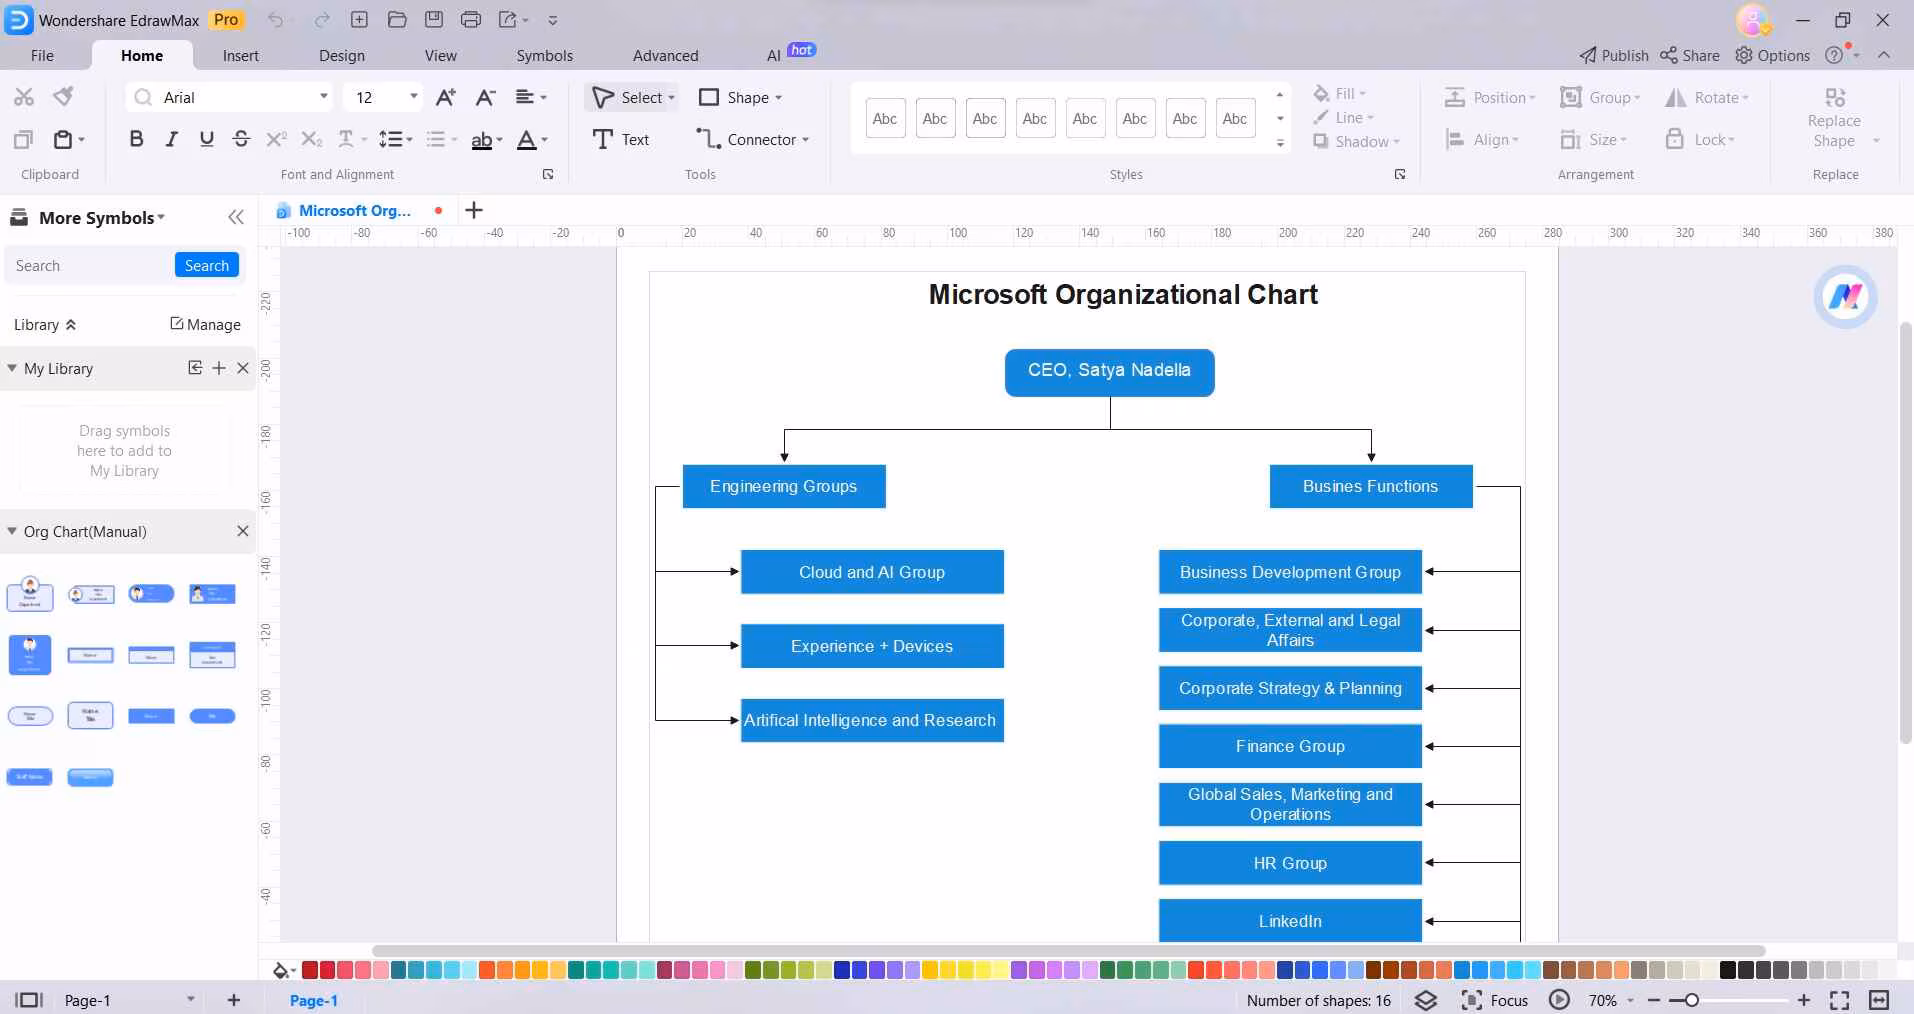
Task: Switch to the Symbols tab
Action: pos(545,56)
